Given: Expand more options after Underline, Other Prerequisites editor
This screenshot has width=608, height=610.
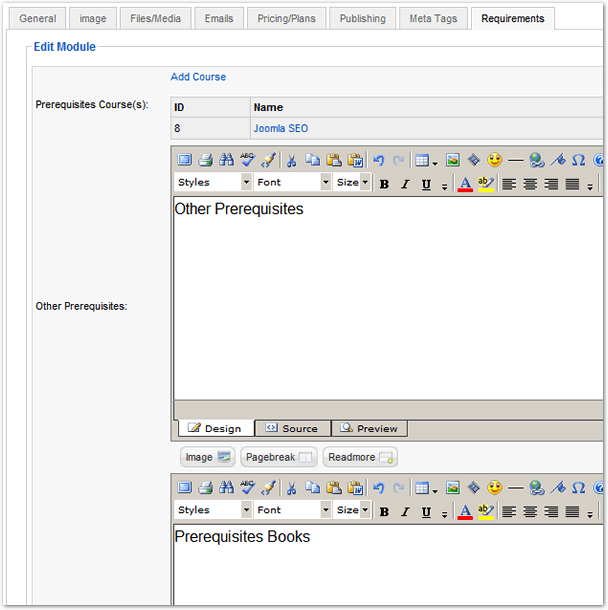Looking at the screenshot, I should click(x=444, y=187).
